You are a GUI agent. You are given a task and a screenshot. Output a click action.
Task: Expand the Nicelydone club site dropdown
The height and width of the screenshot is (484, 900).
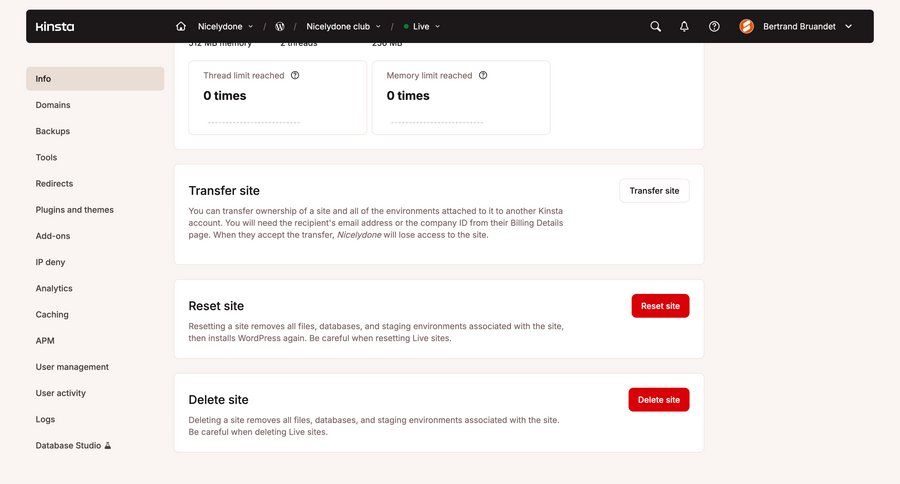point(343,27)
